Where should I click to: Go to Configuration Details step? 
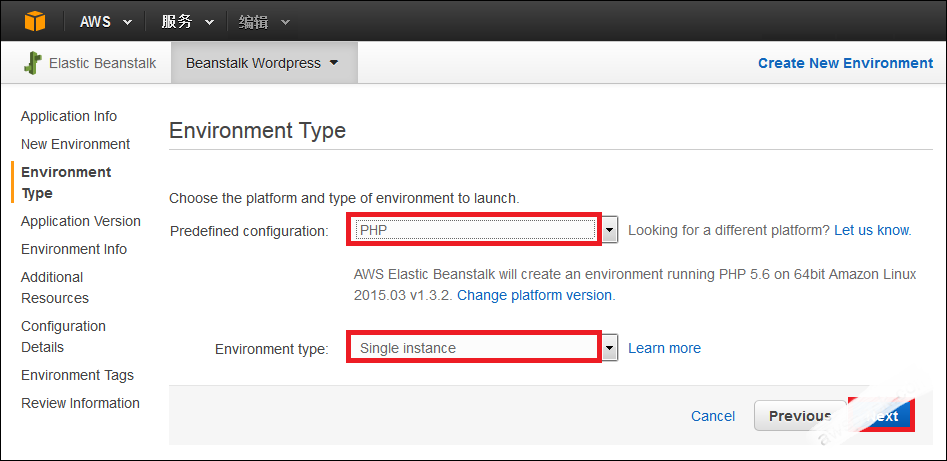[63, 337]
